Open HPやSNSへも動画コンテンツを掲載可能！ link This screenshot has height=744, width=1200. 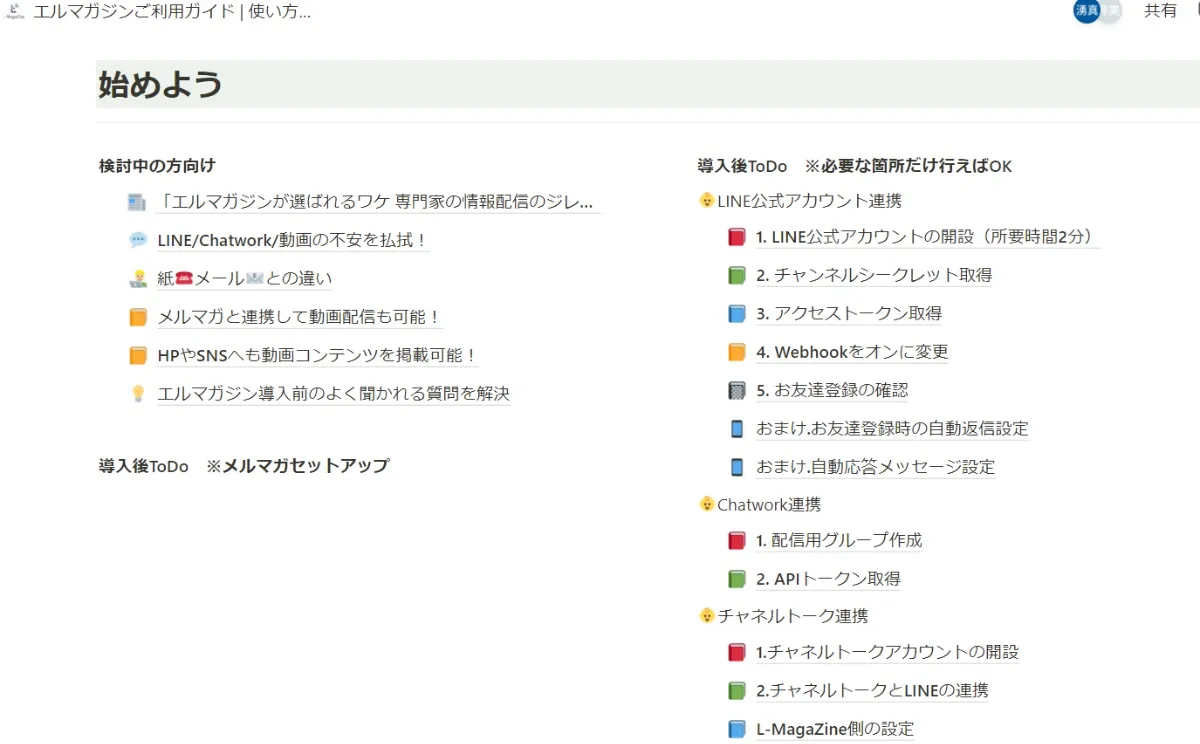click(317, 355)
